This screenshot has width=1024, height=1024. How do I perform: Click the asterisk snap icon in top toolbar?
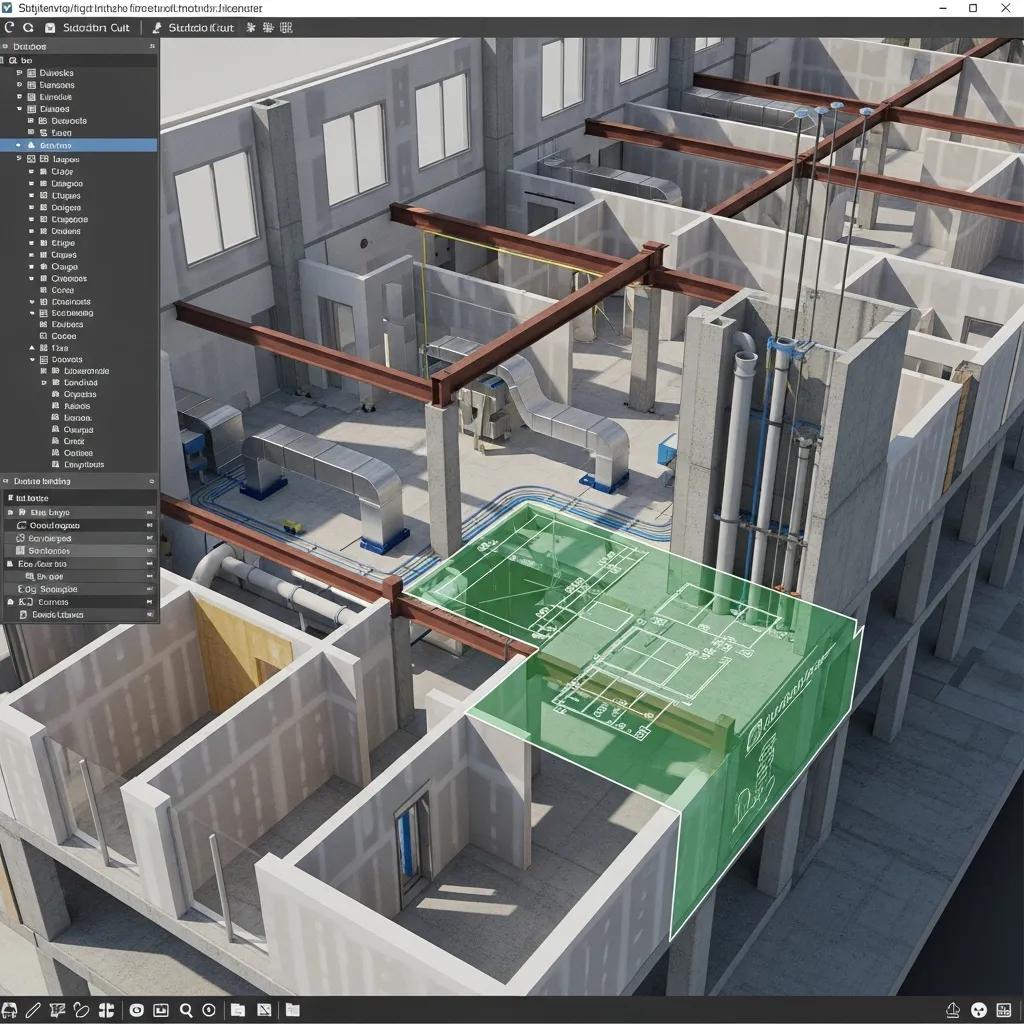(x=250, y=27)
